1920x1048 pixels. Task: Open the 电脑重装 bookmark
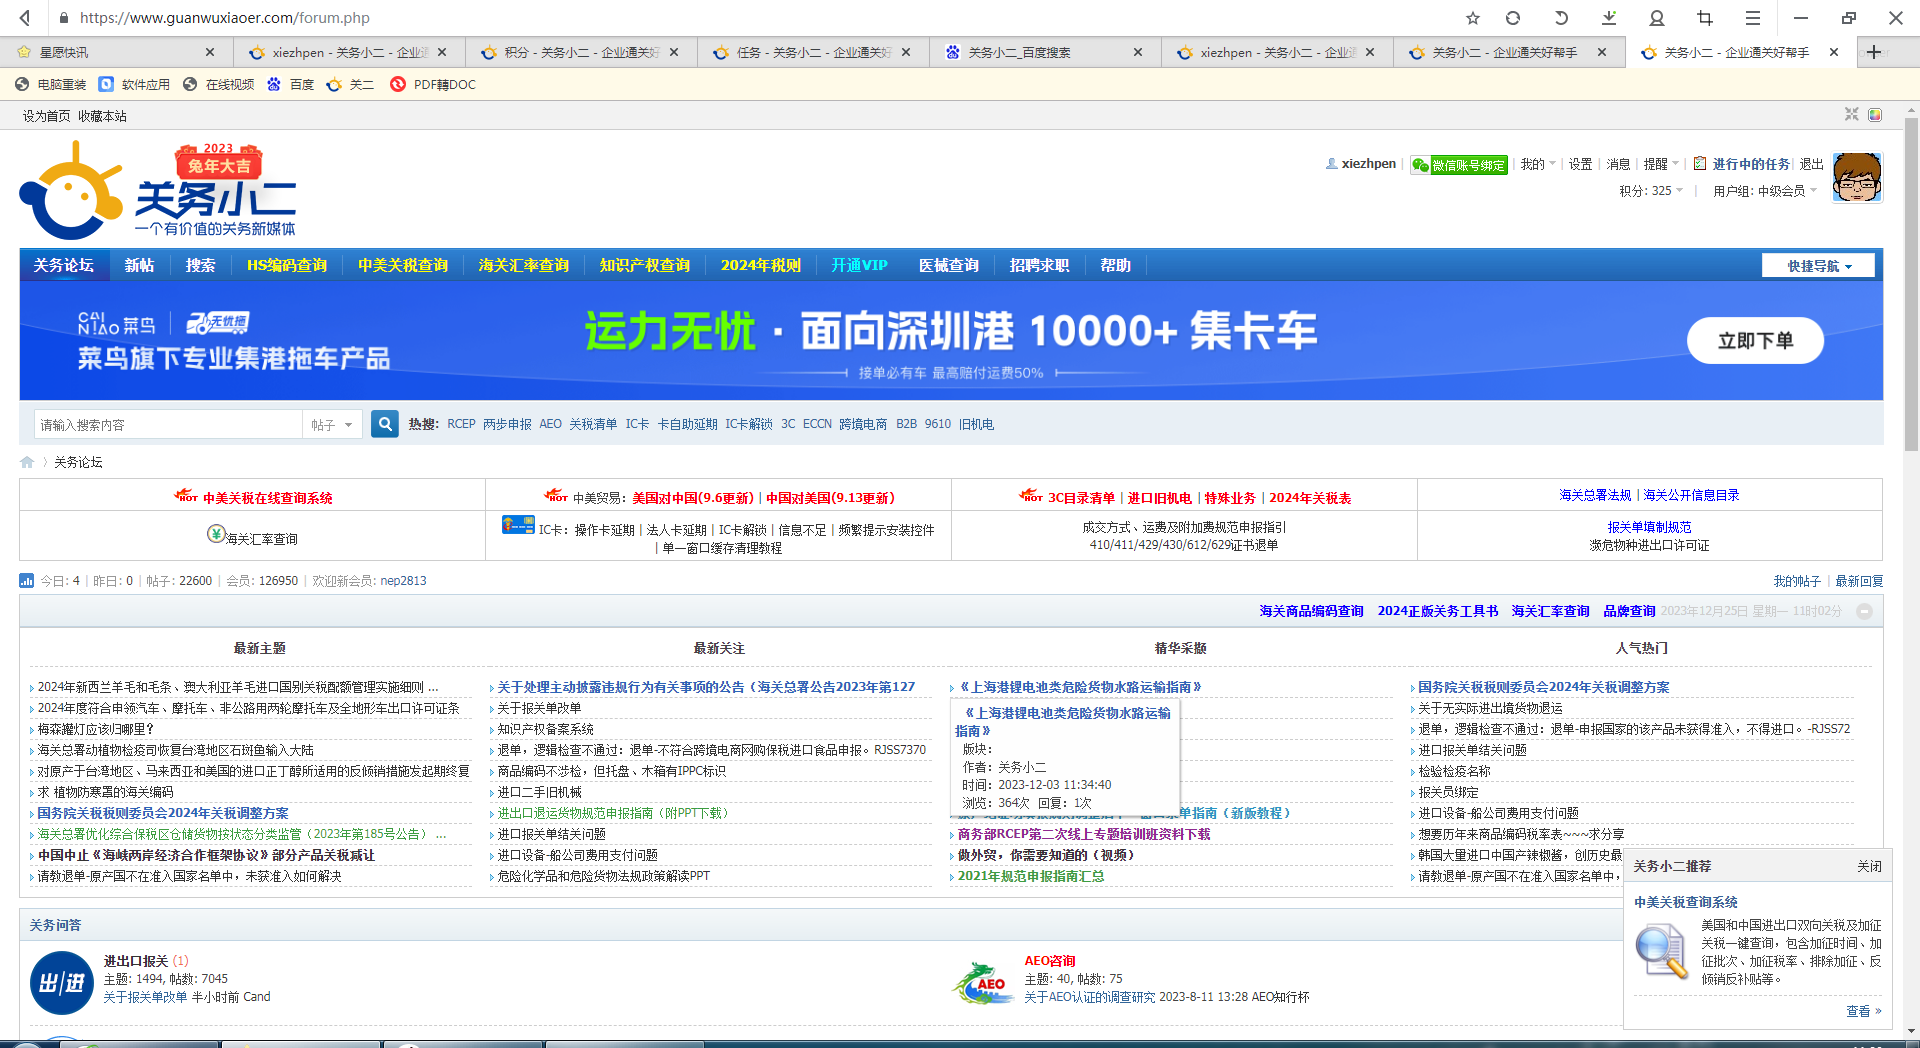pyautogui.click(x=51, y=85)
